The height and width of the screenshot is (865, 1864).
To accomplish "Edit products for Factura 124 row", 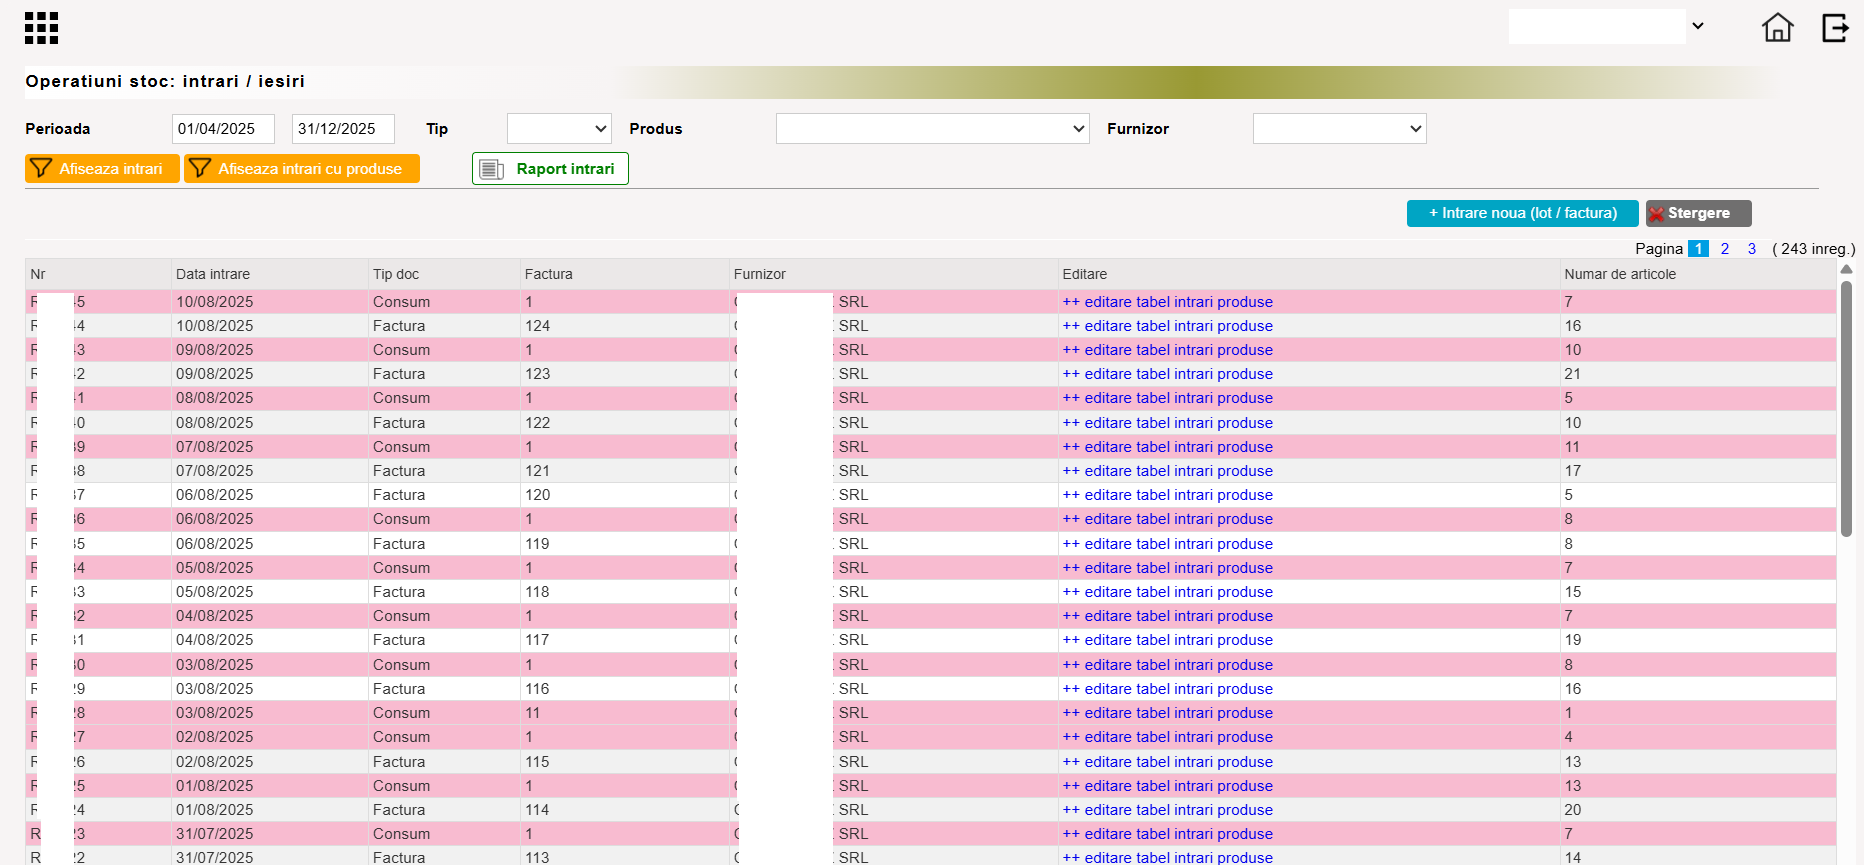I will [x=1168, y=326].
